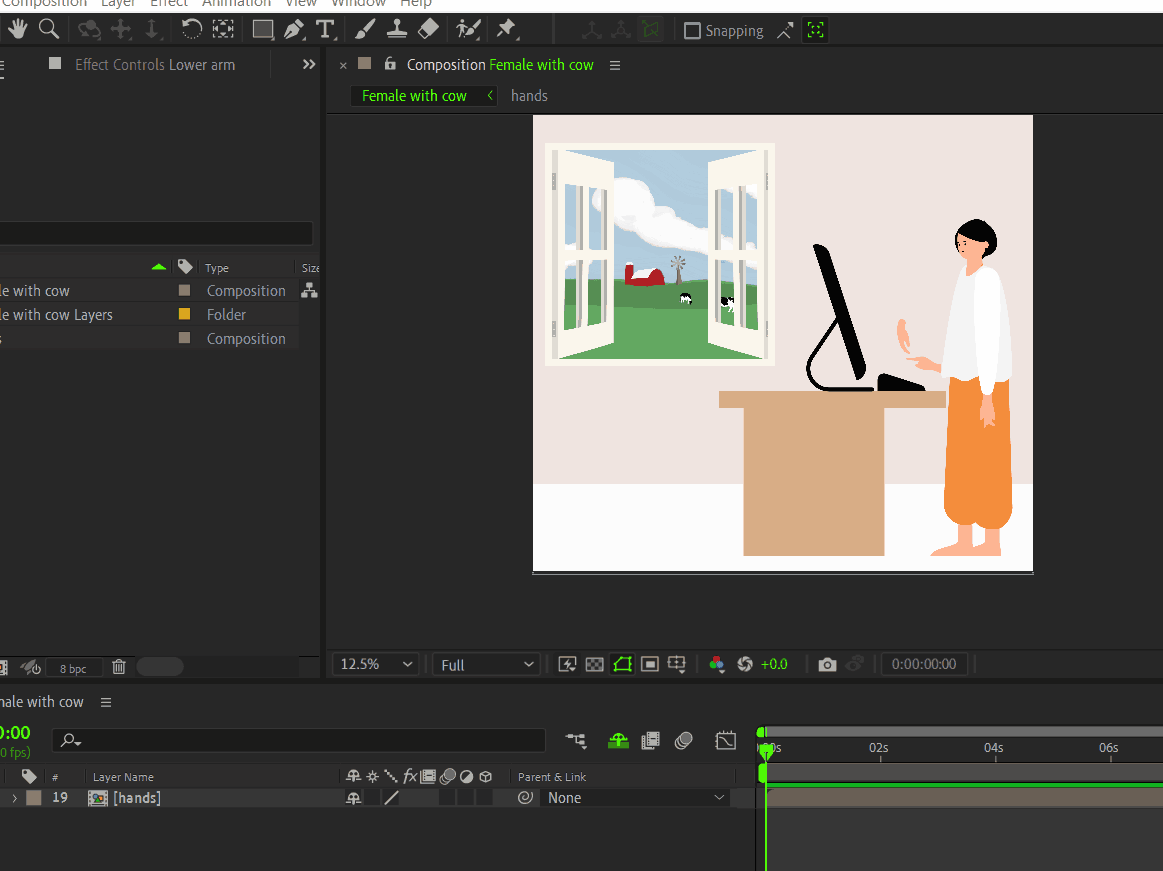Toggle frame blending for the composition timeline
Image resolution: width=1163 pixels, height=871 pixels.
pyautogui.click(x=650, y=740)
